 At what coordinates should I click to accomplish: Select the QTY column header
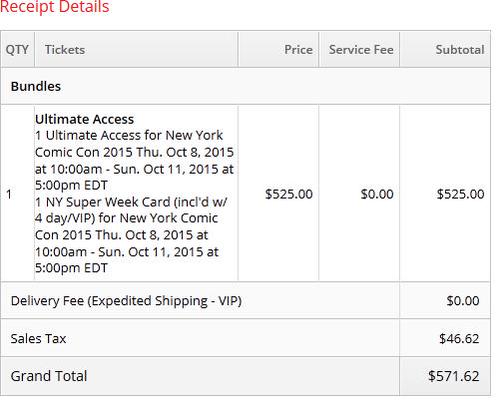pos(17,50)
